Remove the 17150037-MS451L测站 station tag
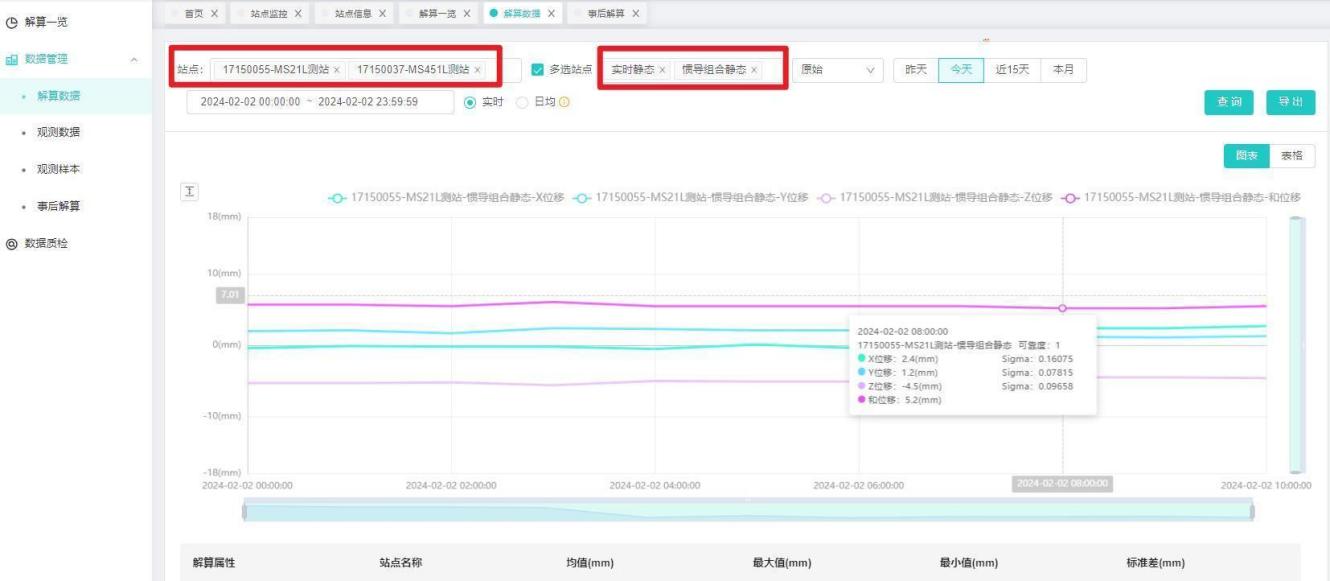This screenshot has height=581, width=1330. click(477, 70)
